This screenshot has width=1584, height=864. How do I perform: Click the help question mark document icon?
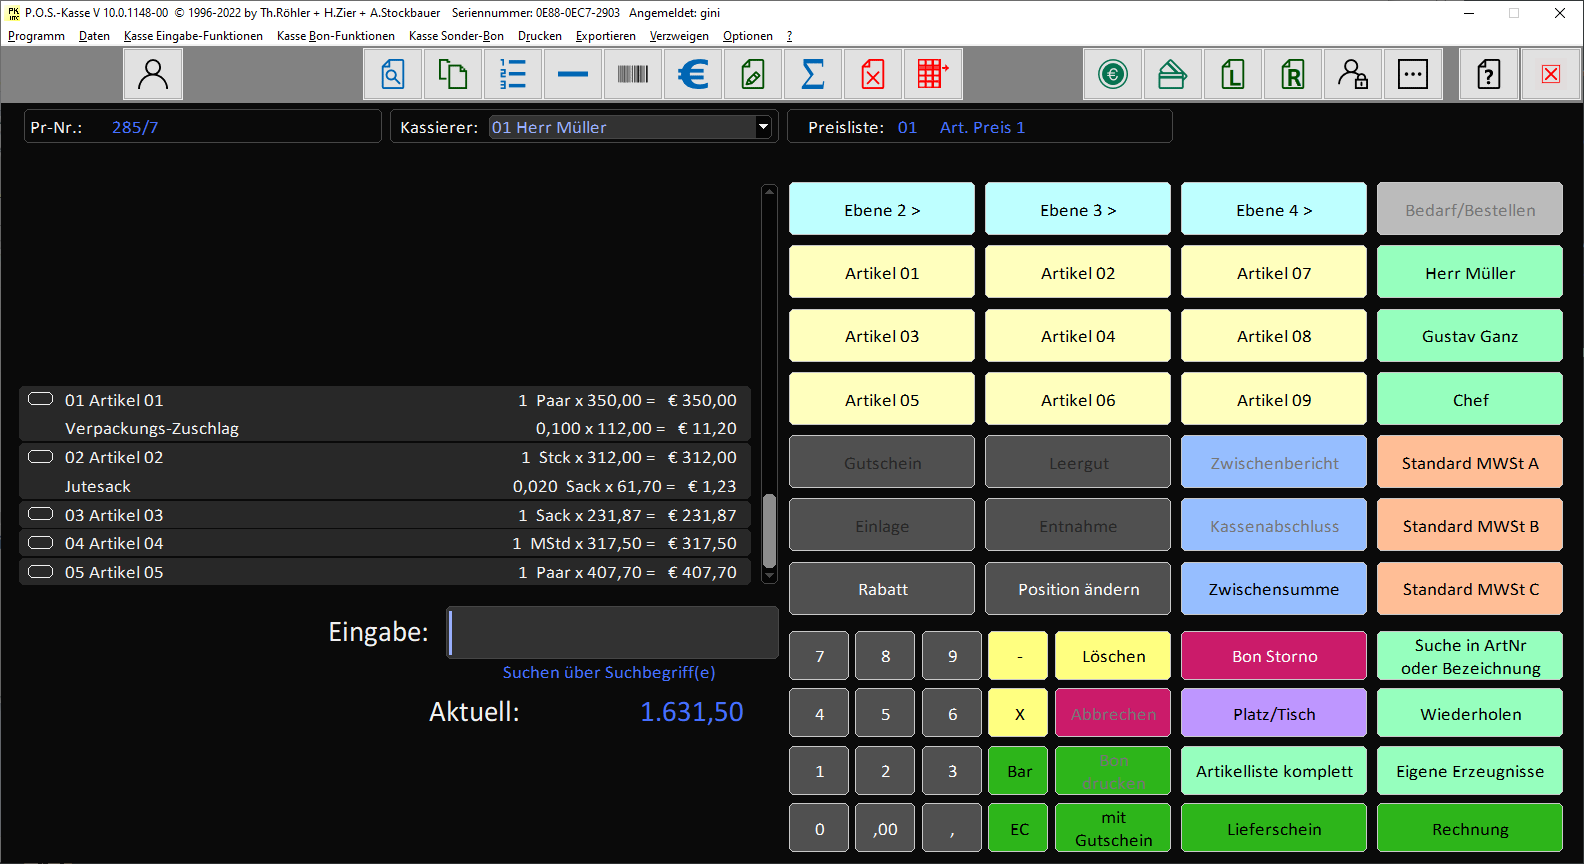point(1489,74)
